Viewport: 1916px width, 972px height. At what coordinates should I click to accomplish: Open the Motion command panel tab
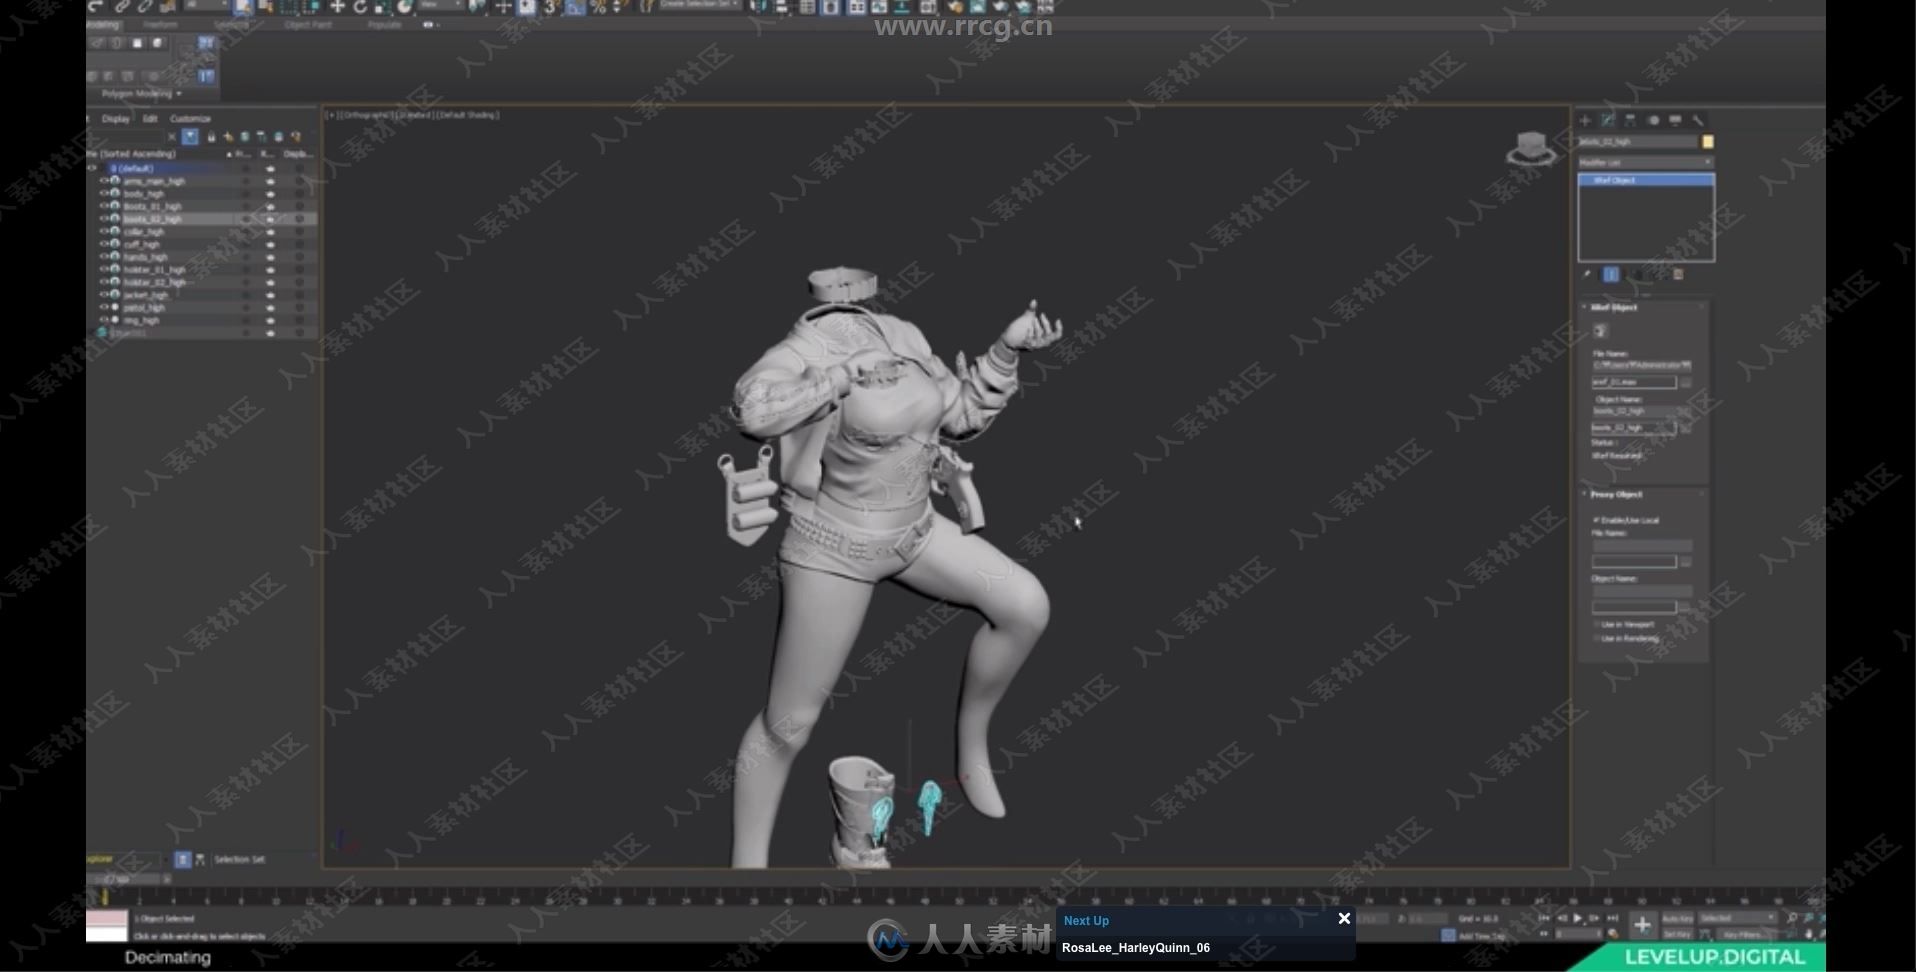click(1653, 120)
